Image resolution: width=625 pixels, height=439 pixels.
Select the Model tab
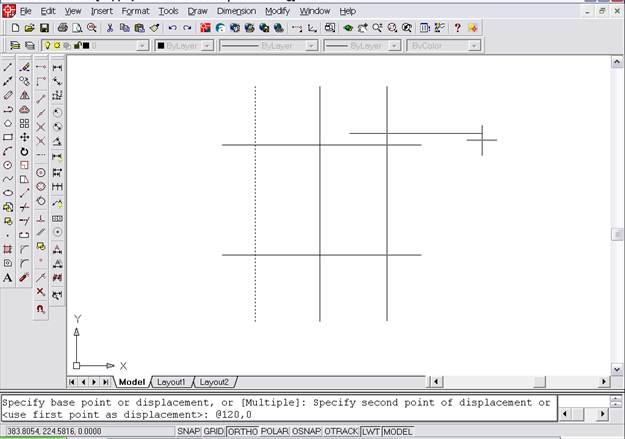pyautogui.click(x=132, y=382)
